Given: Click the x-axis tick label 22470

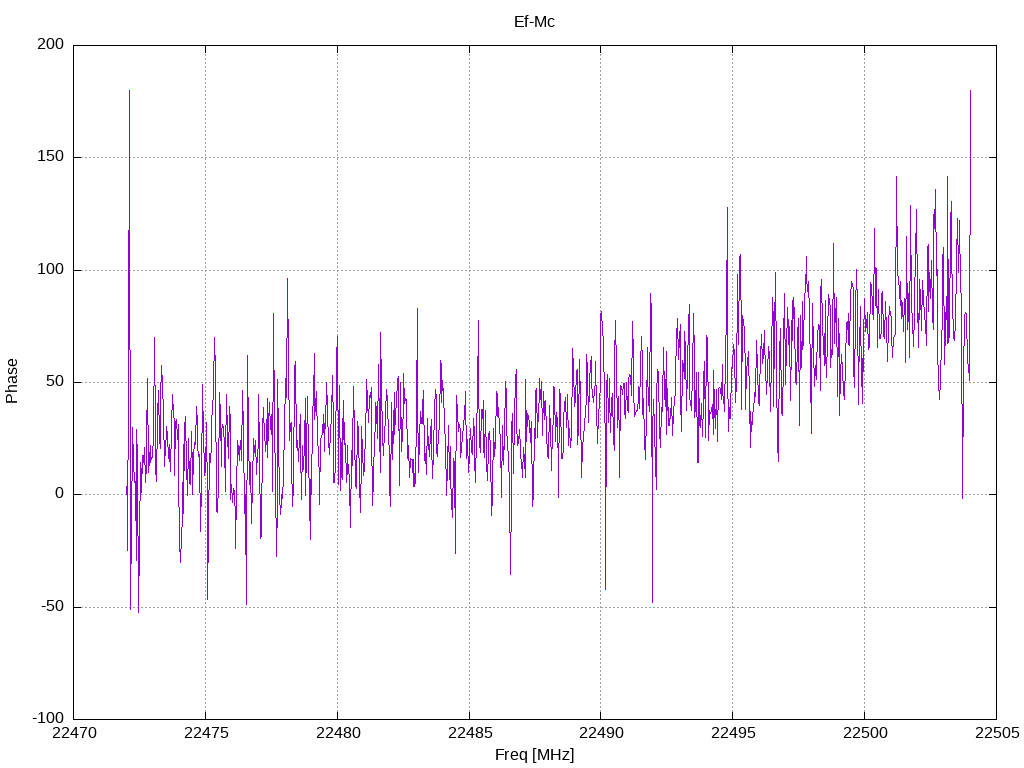Looking at the screenshot, I should click(74, 733).
